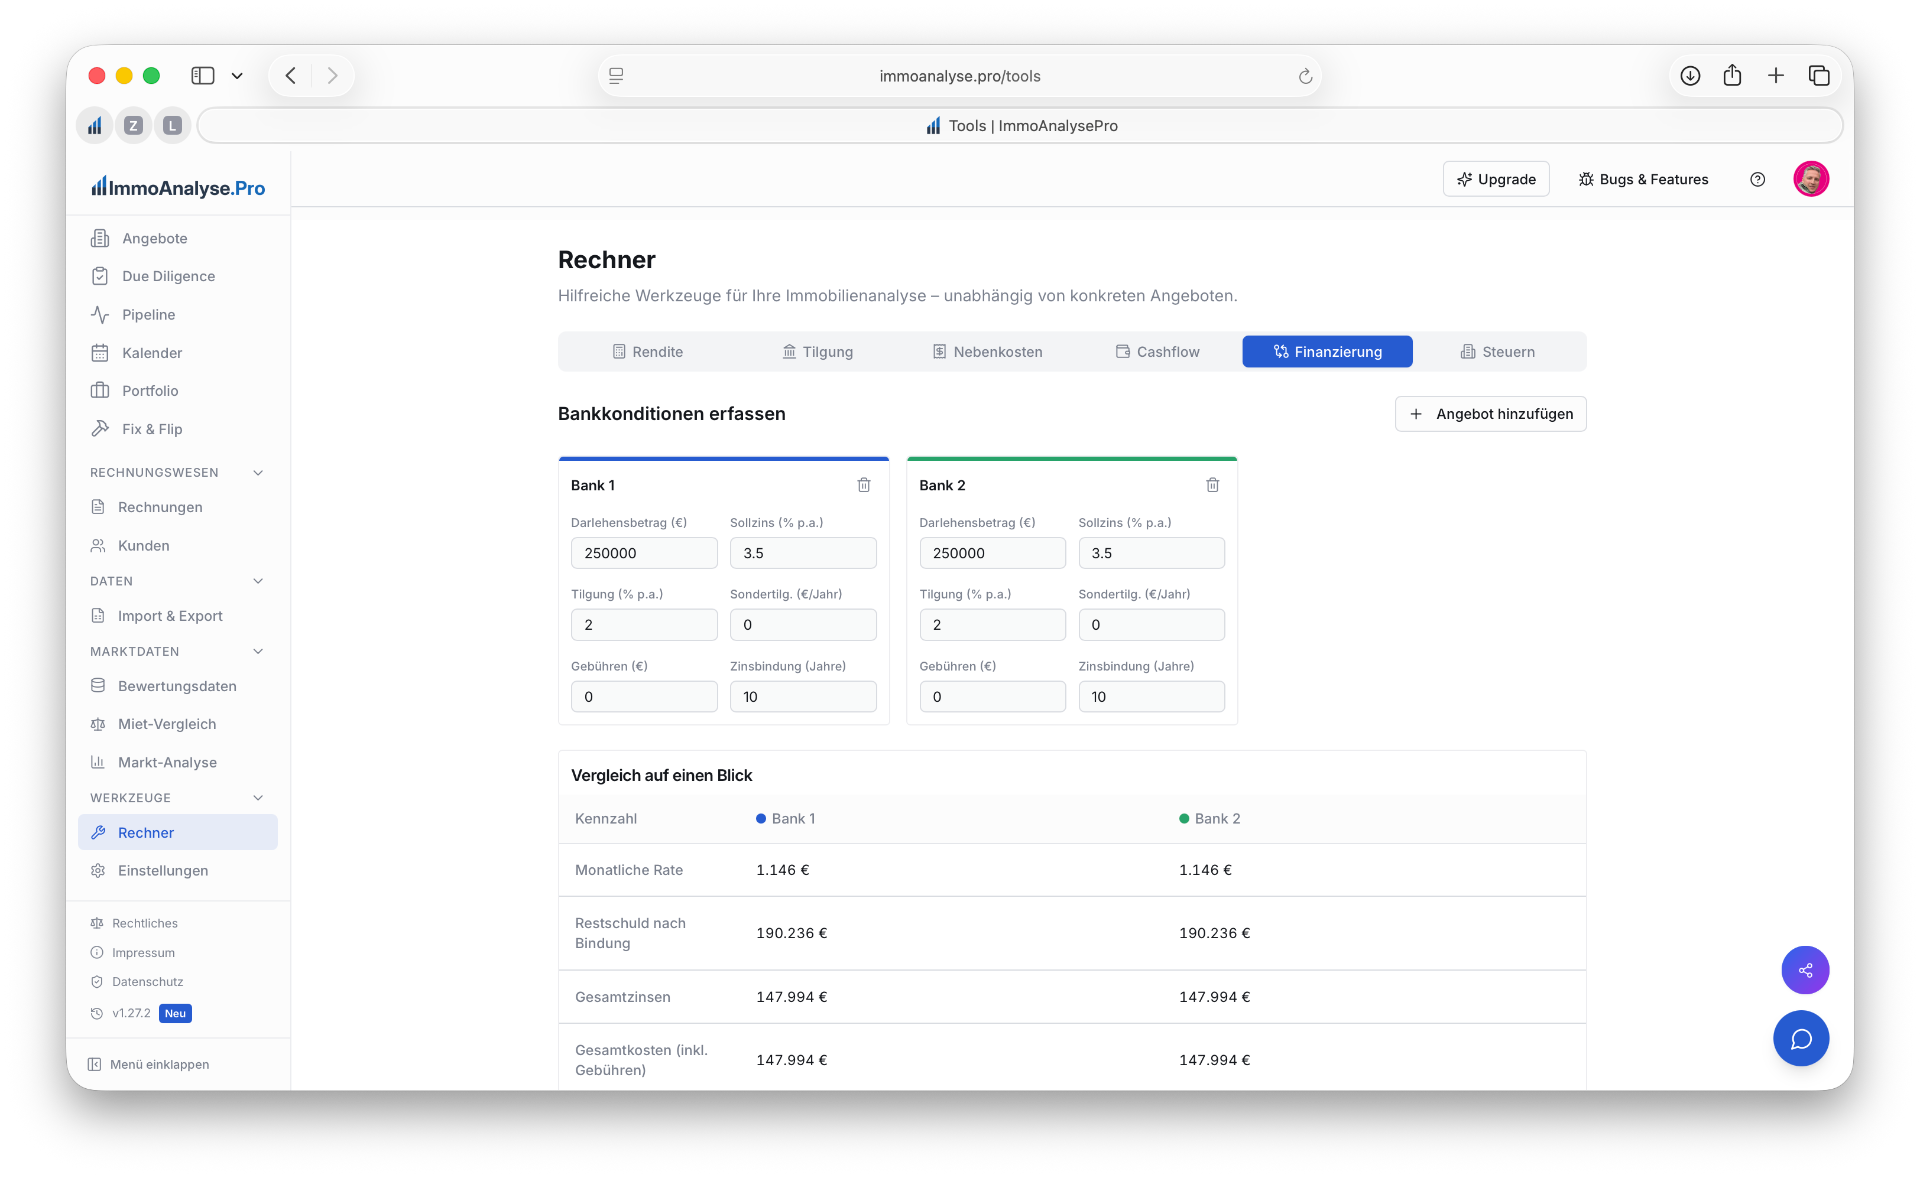Toggle the Safari sidebar icon

pyautogui.click(x=203, y=76)
